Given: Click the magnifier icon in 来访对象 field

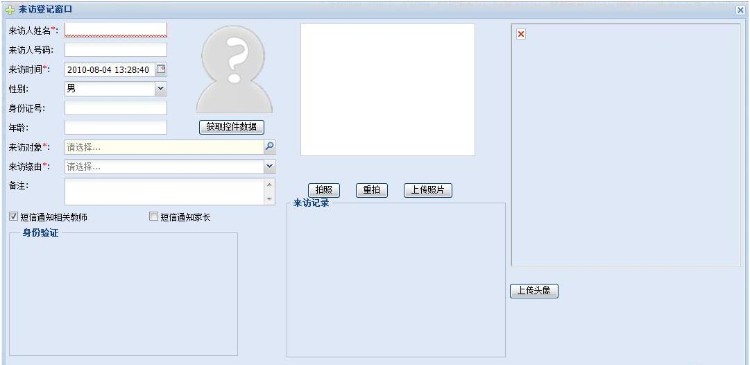Looking at the screenshot, I should 270,147.
